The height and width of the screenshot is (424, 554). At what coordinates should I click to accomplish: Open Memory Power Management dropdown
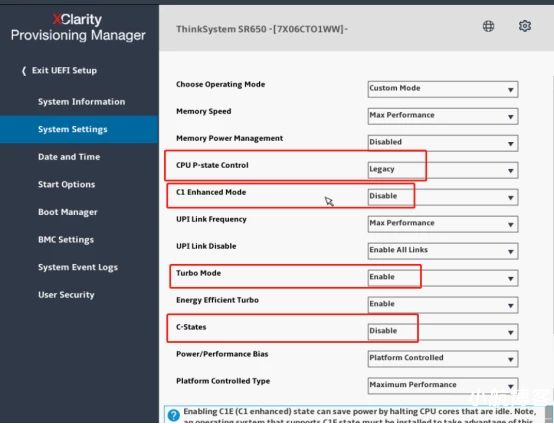coord(443,143)
